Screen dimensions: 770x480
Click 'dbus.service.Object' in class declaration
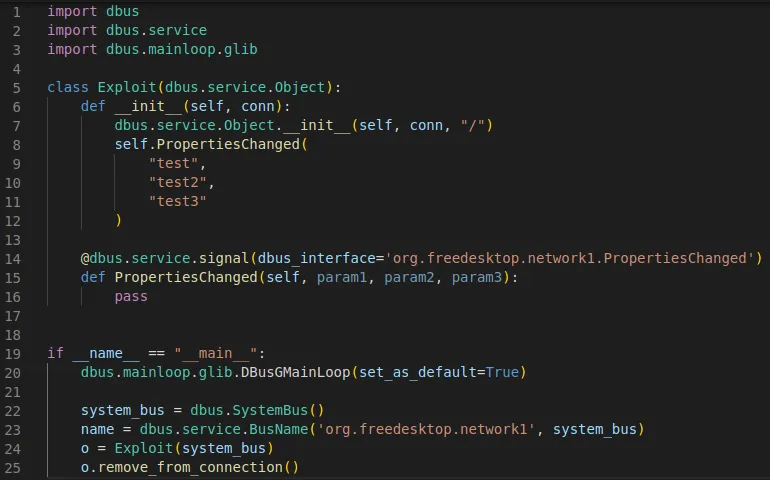[x=245, y=87]
